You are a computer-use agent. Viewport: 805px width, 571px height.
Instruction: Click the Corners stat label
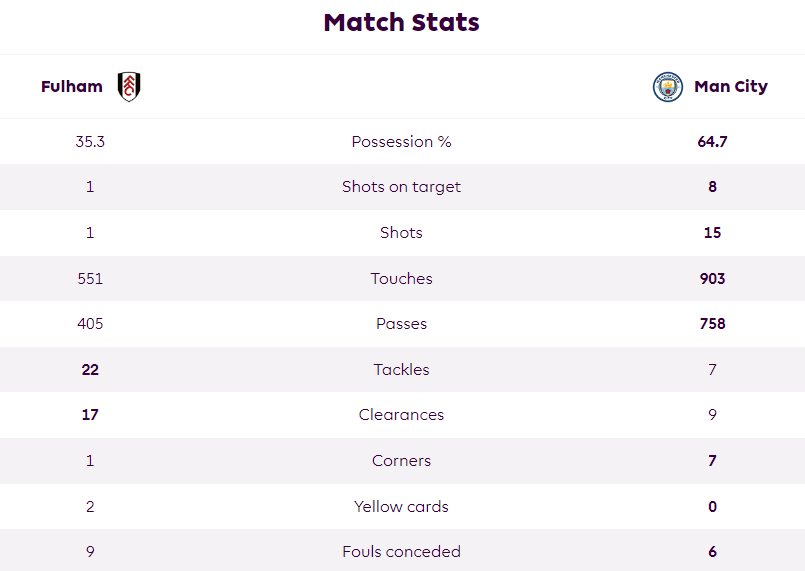[401, 461]
